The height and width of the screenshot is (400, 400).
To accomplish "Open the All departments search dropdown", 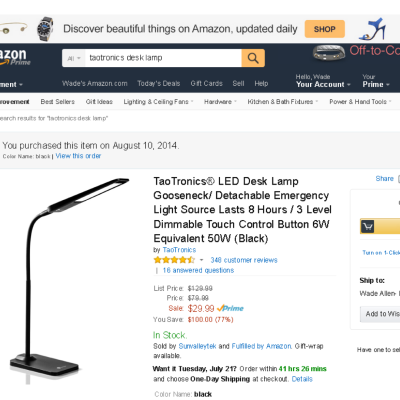I will click(x=74, y=58).
